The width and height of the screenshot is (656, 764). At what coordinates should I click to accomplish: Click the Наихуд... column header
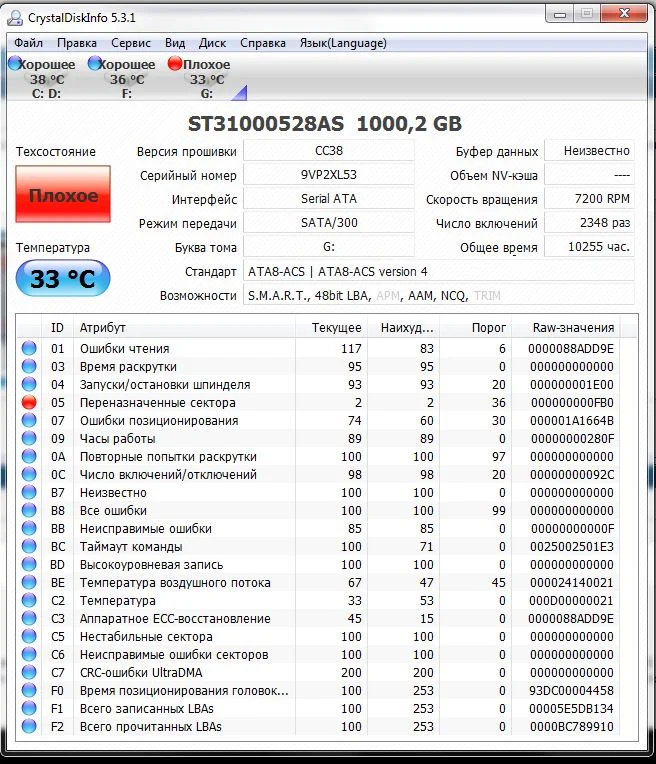click(x=404, y=327)
